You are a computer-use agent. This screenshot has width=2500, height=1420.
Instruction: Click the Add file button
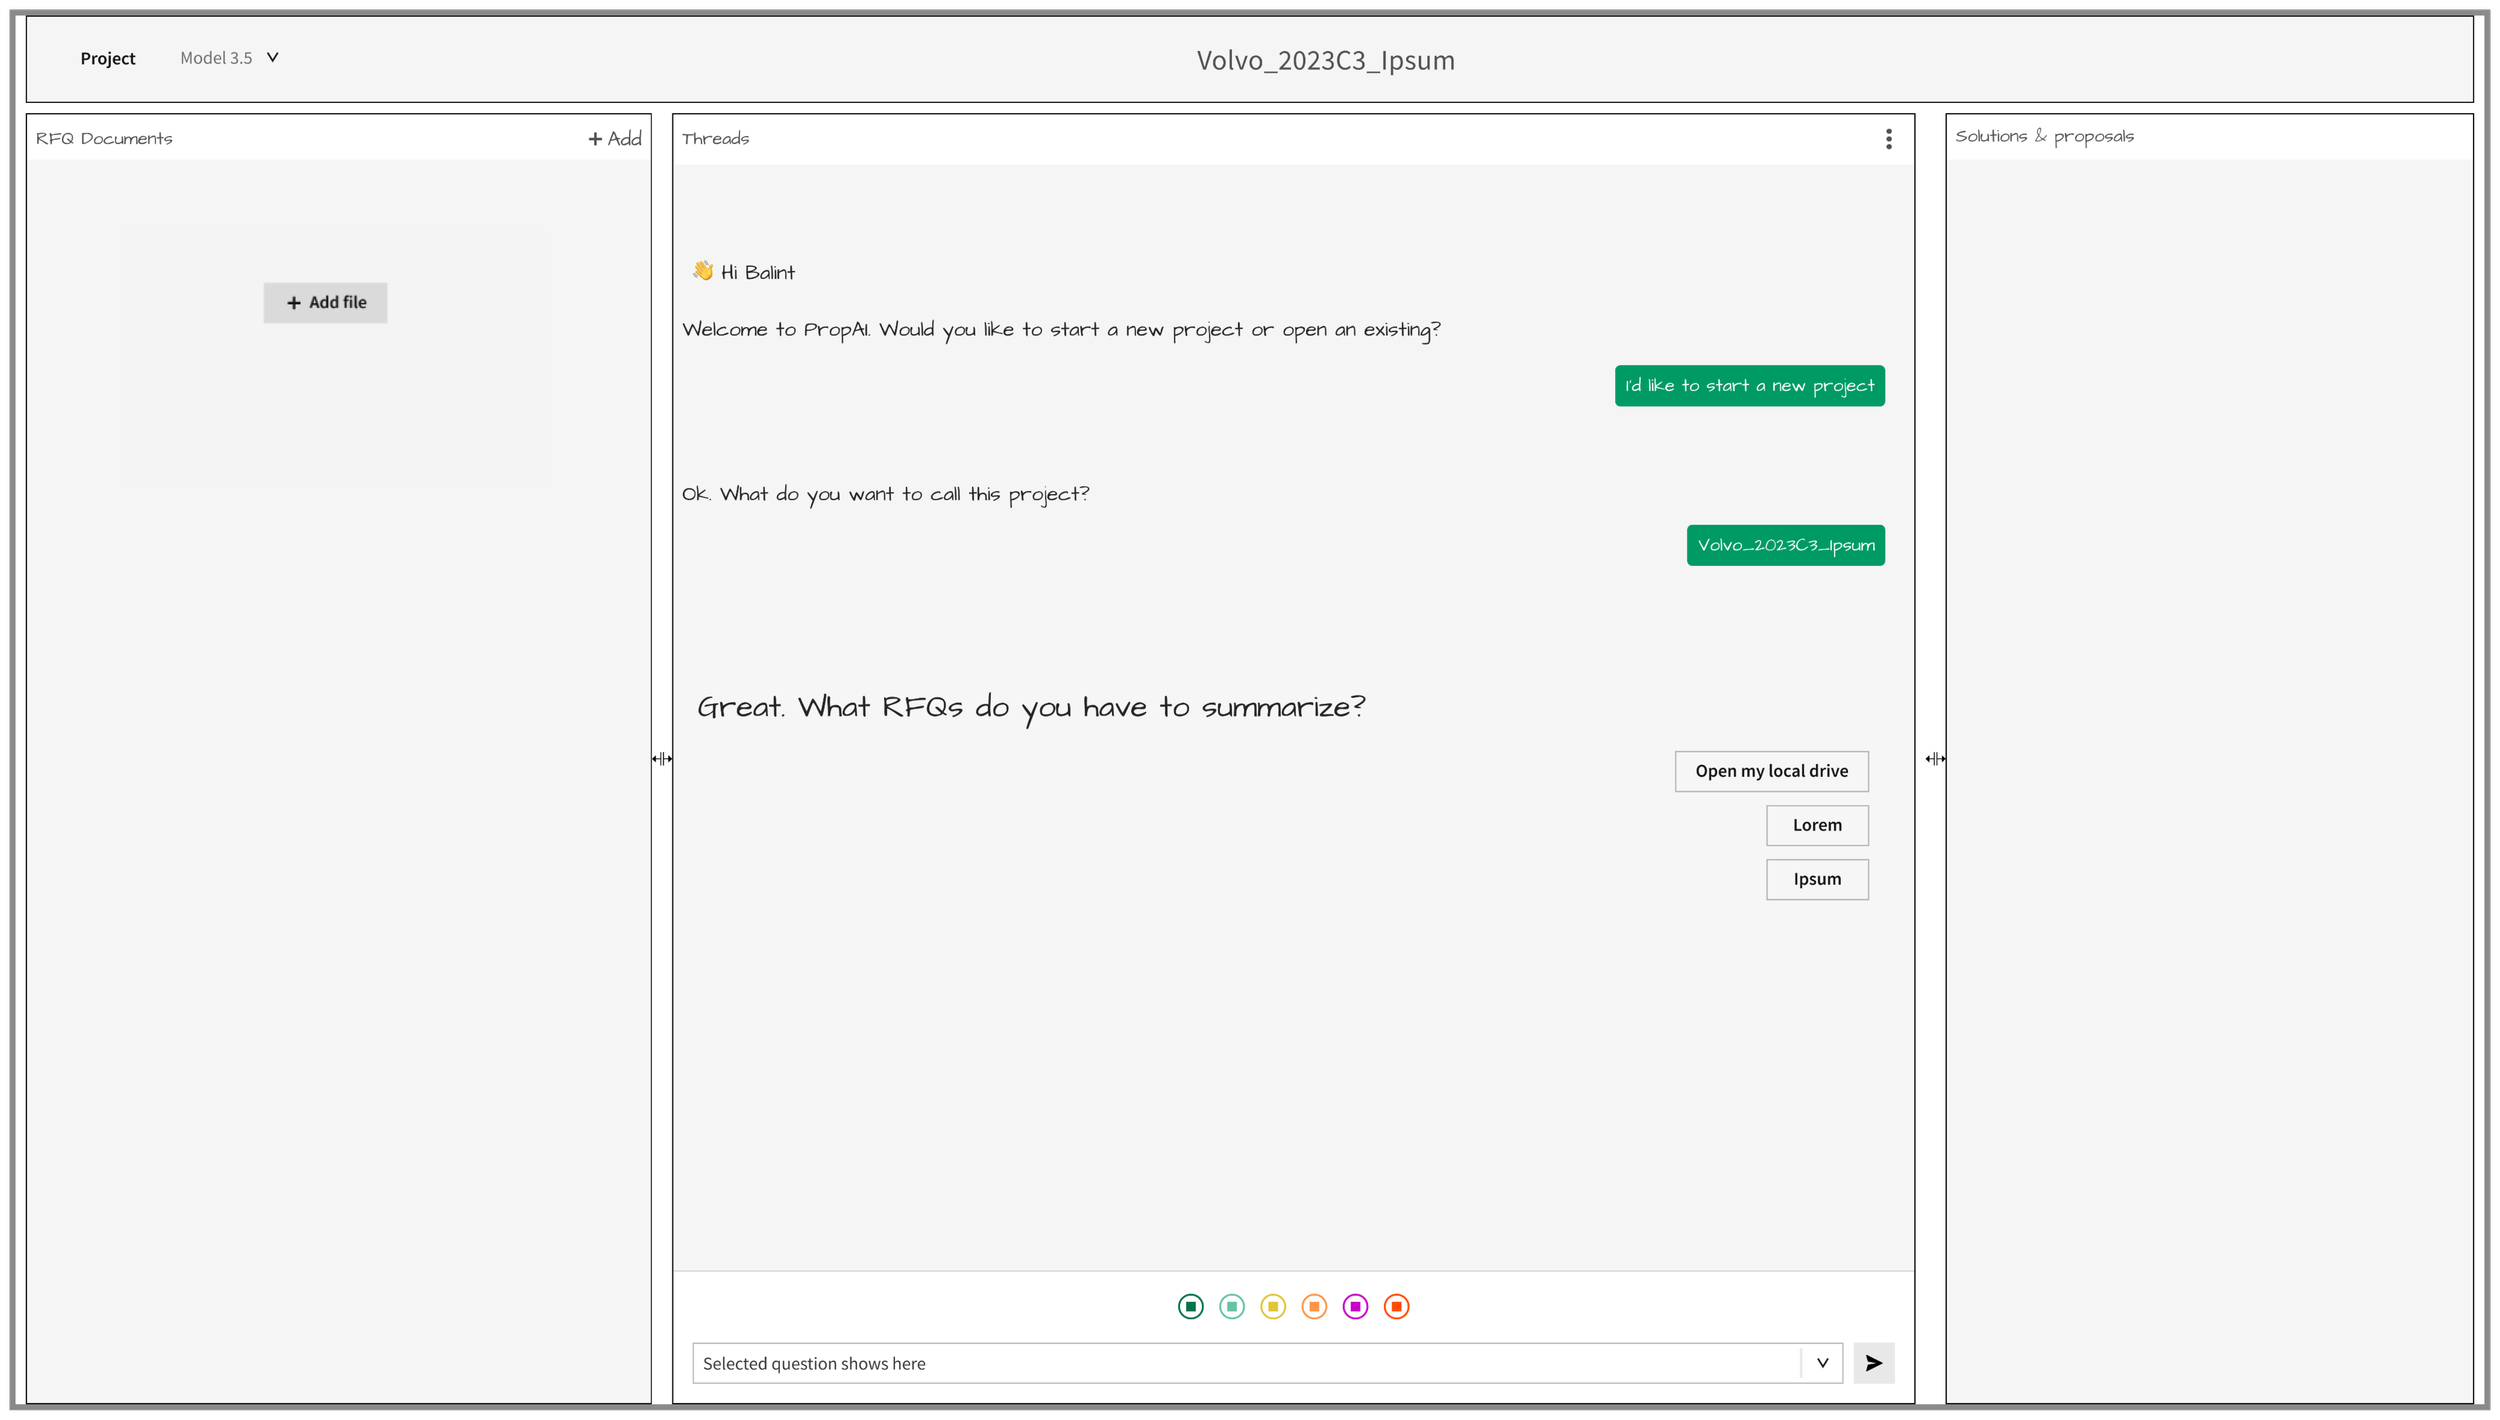pyautogui.click(x=325, y=302)
